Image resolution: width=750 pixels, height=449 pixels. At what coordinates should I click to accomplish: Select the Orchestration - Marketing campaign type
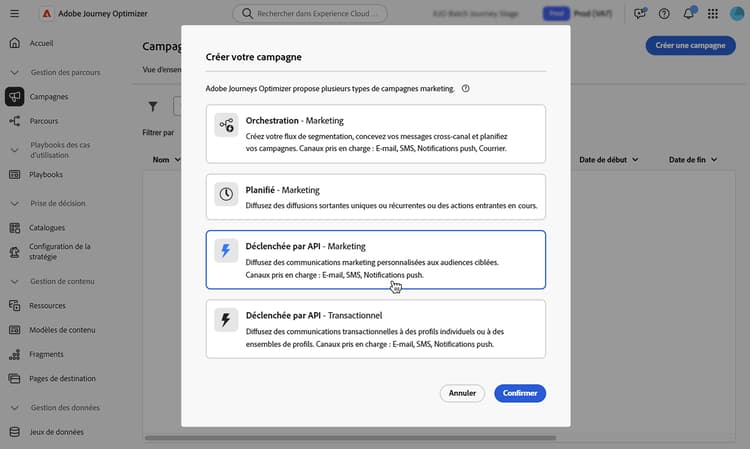tap(376, 133)
